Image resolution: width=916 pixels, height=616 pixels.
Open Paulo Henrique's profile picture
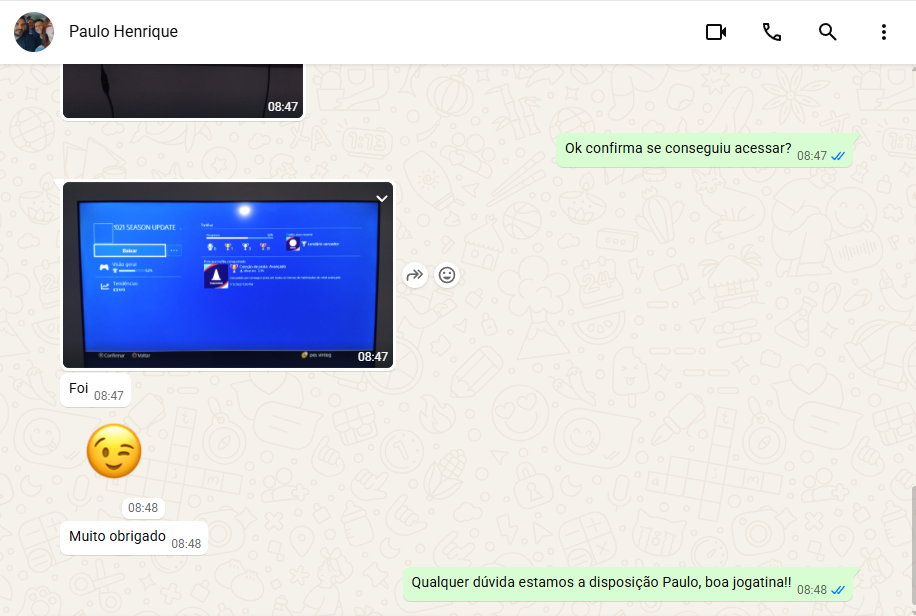pyautogui.click(x=34, y=32)
